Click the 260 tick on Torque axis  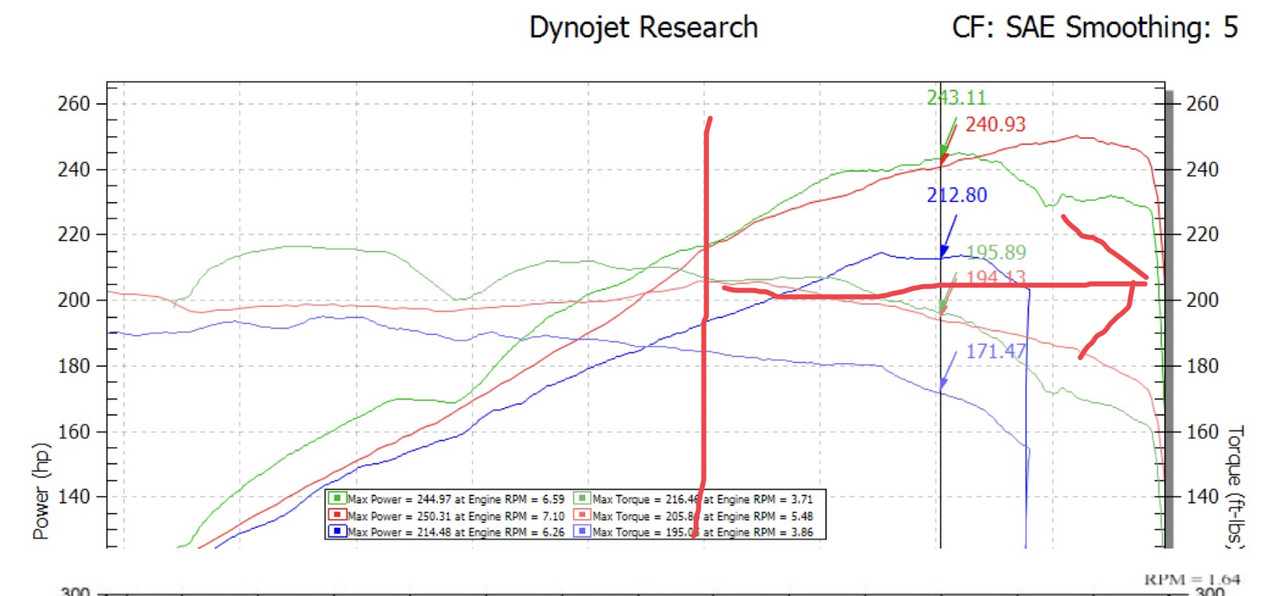1201,104
